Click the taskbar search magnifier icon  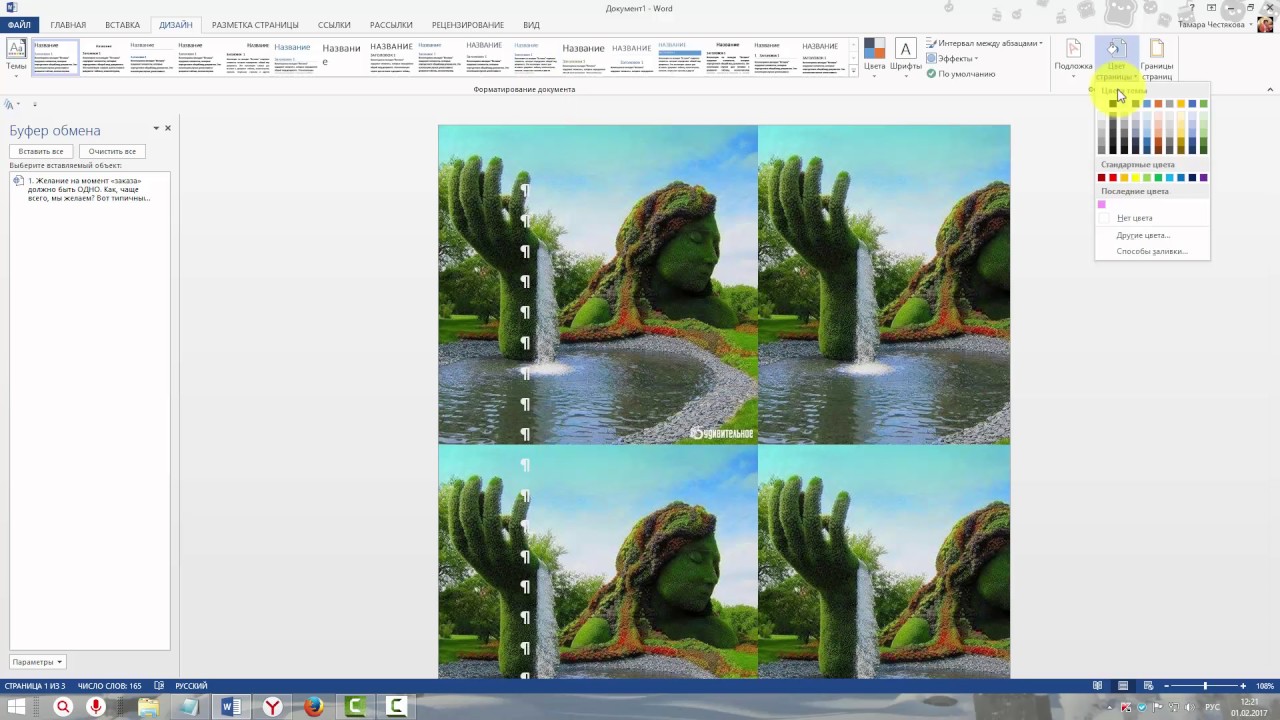(x=62, y=707)
